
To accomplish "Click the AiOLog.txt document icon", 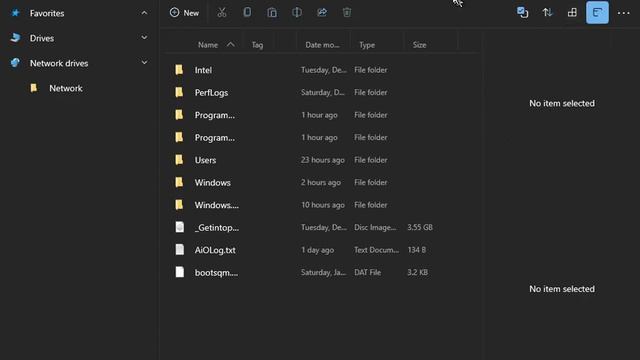I will click(179, 249).
